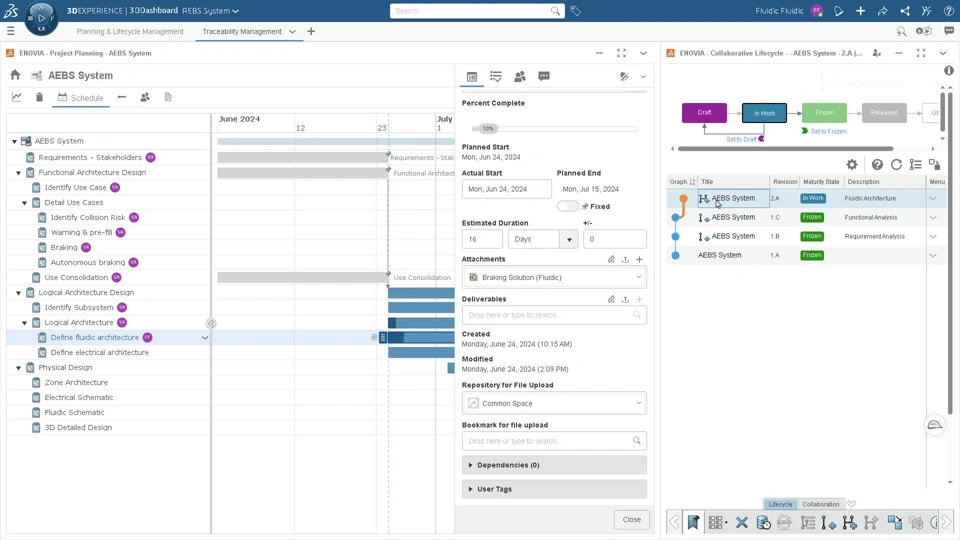This screenshot has height=540, width=960.
Task: Click the Deliverables search field
Action: (x=554, y=315)
